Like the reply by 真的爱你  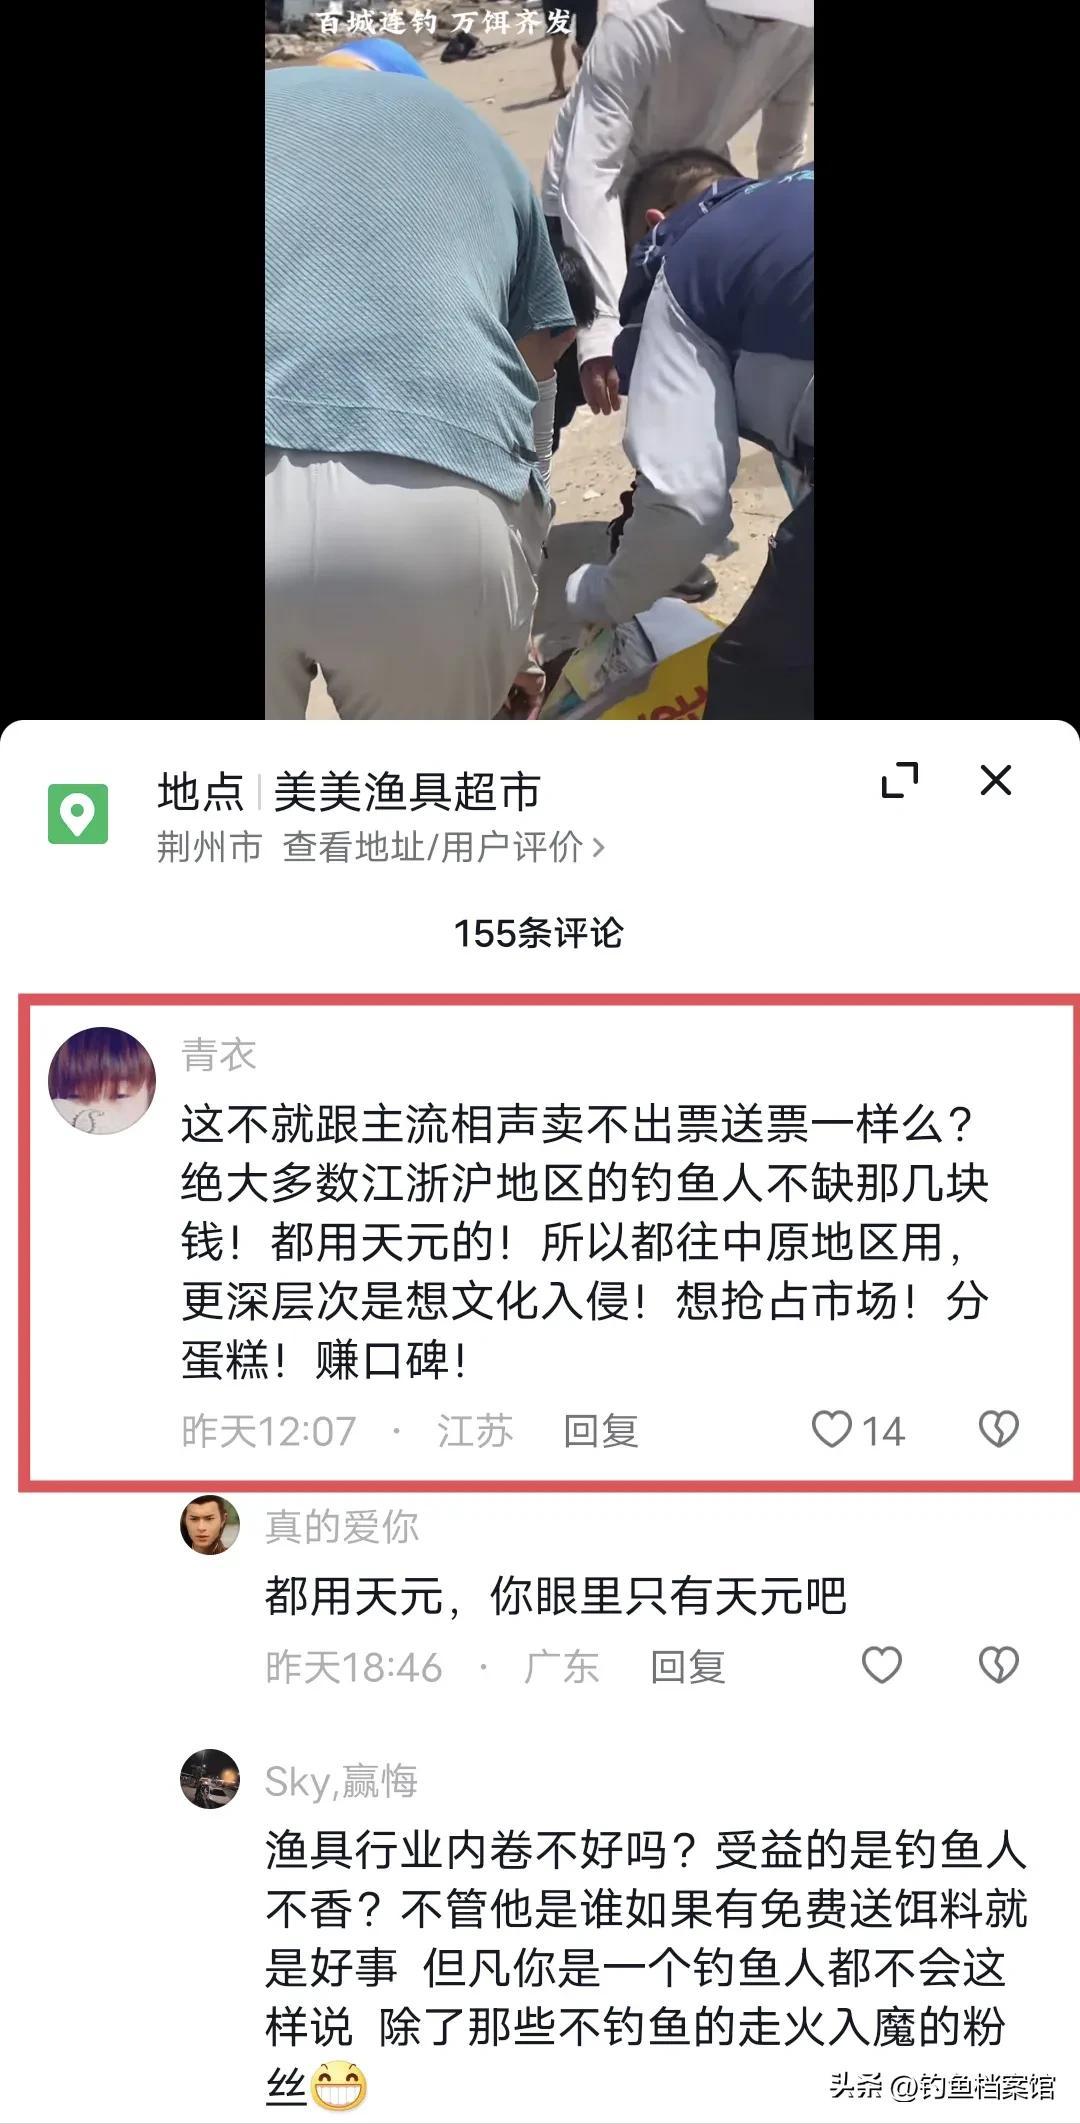coord(882,1665)
